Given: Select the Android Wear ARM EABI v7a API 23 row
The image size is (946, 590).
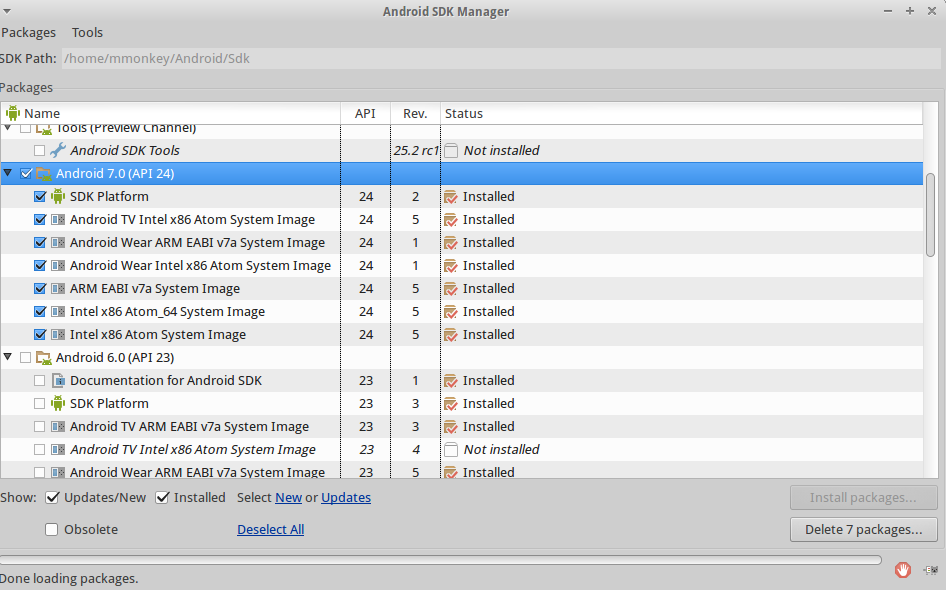Looking at the screenshot, I should (462, 471).
